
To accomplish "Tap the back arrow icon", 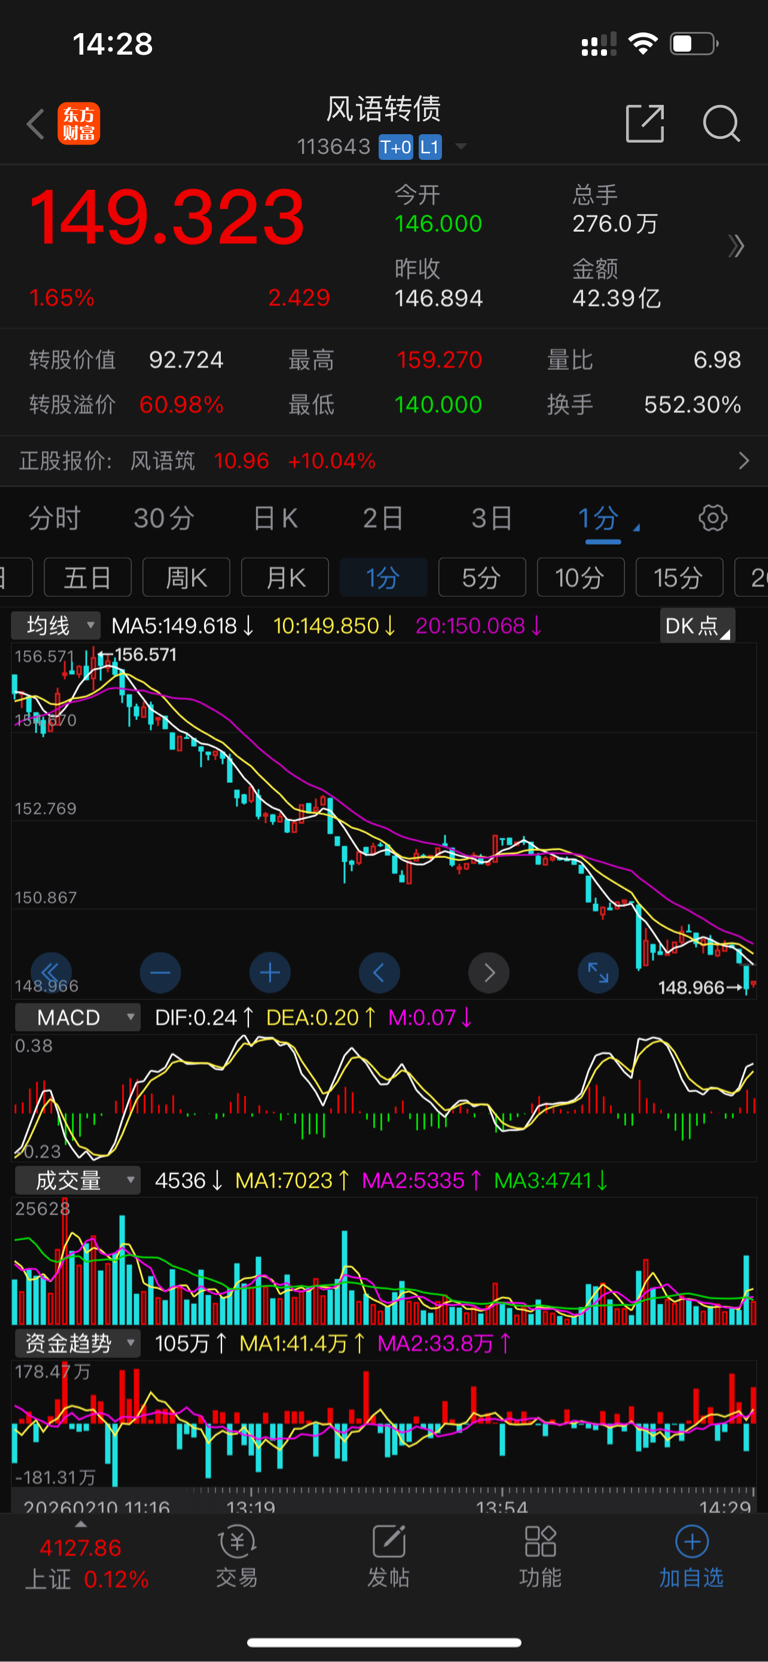I will coord(36,125).
